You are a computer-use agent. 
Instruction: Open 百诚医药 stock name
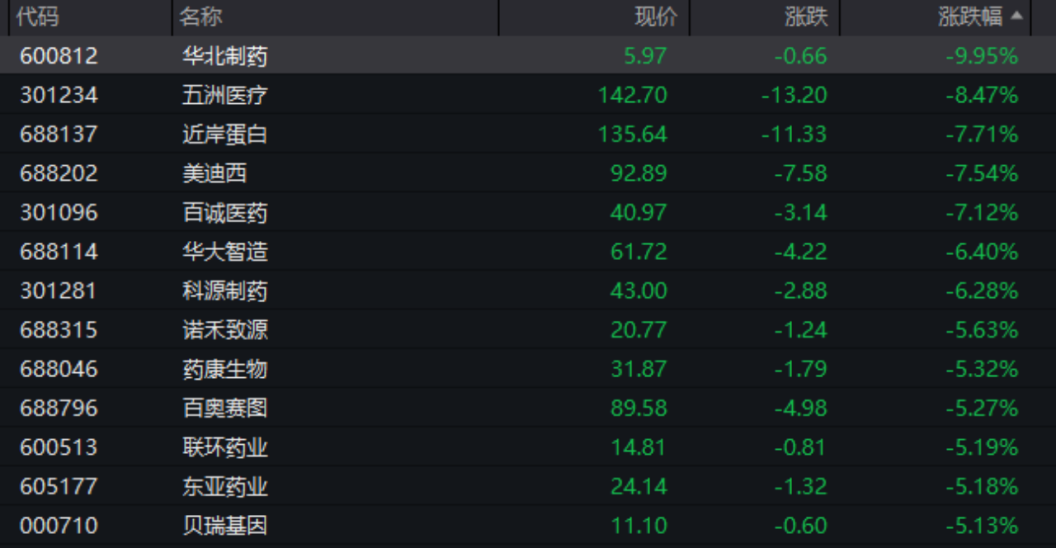pyautogui.click(x=225, y=212)
